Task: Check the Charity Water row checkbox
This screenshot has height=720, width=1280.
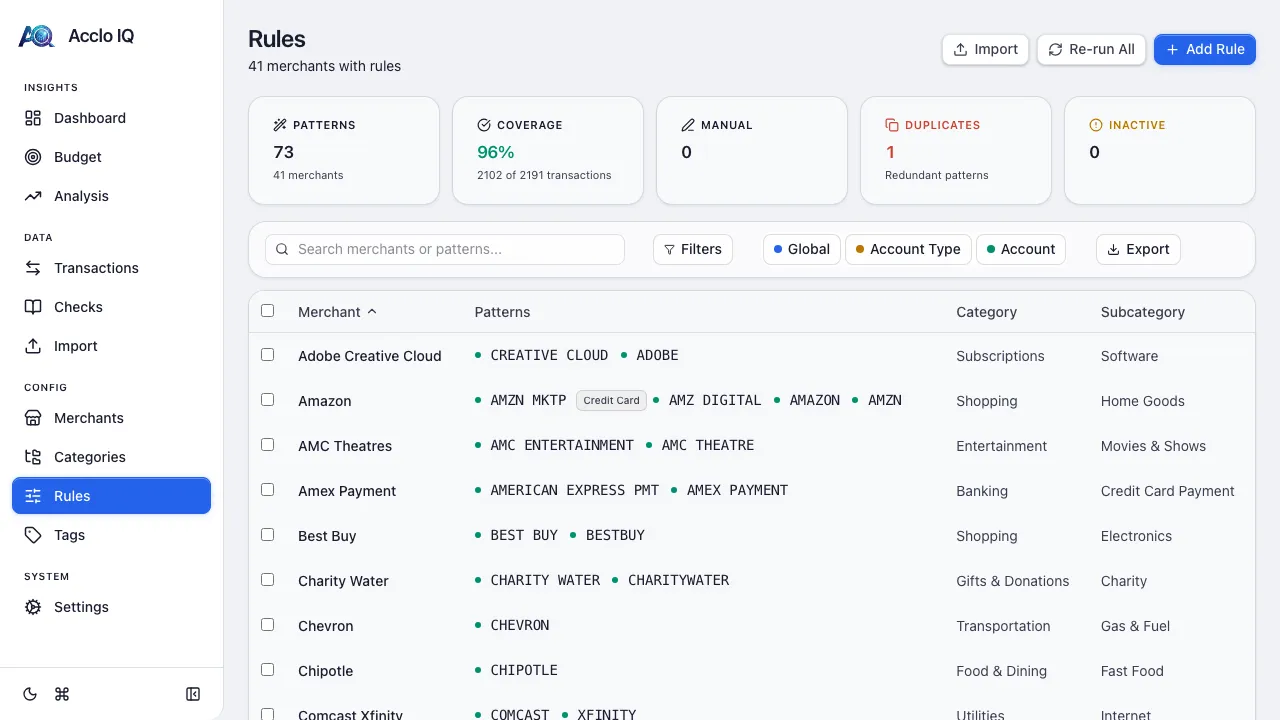Action: pyautogui.click(x=267, y=579)
